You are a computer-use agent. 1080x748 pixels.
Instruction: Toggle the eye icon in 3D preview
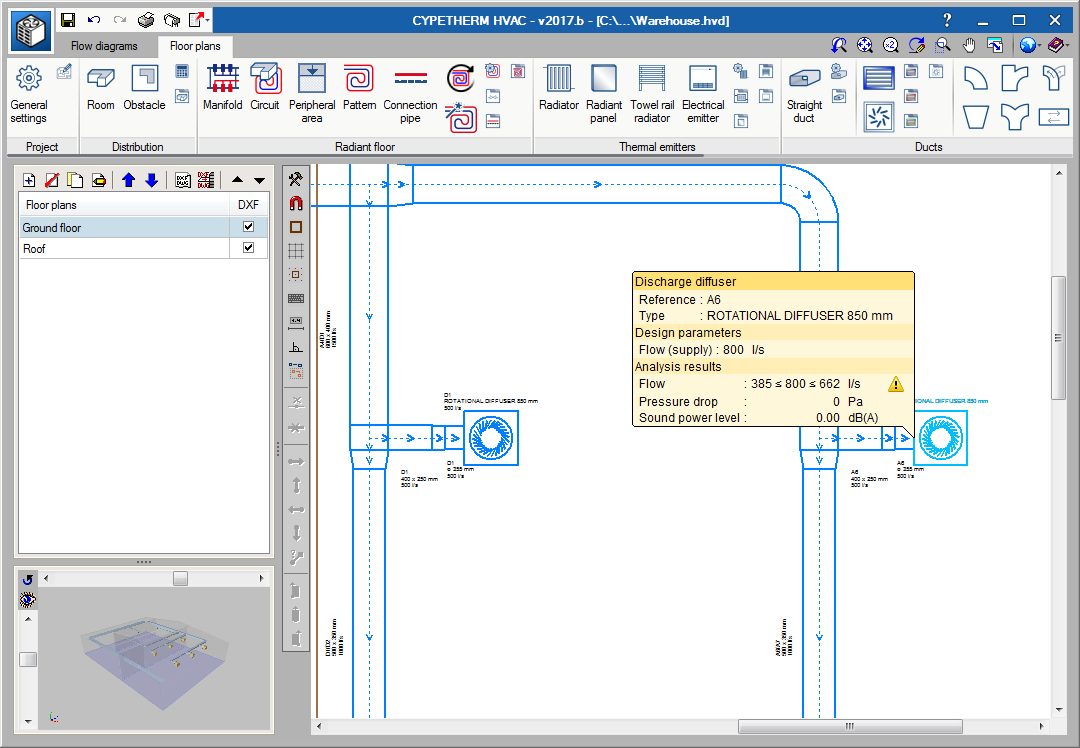(28, 600)
